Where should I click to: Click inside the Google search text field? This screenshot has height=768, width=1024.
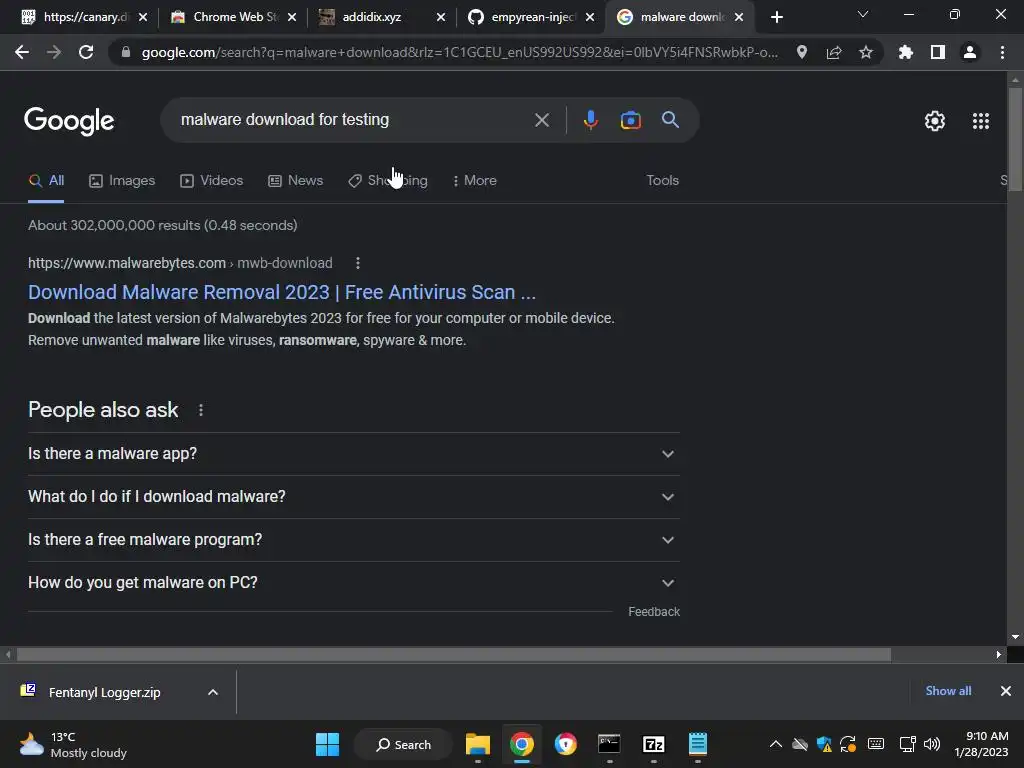click(x=353, y=120)
